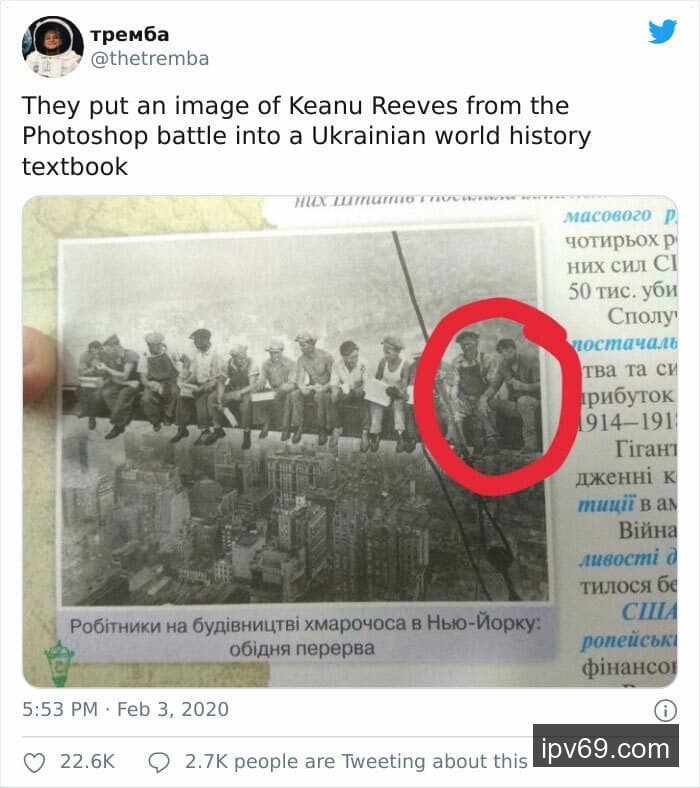
Task: Open 2.7K people are Tweeting about this
Action: (x=356, y=761)
